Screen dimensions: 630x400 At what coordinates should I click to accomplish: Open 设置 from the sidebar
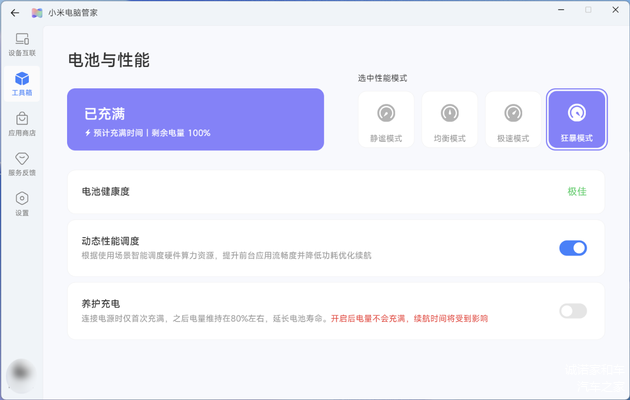(22, 203)
